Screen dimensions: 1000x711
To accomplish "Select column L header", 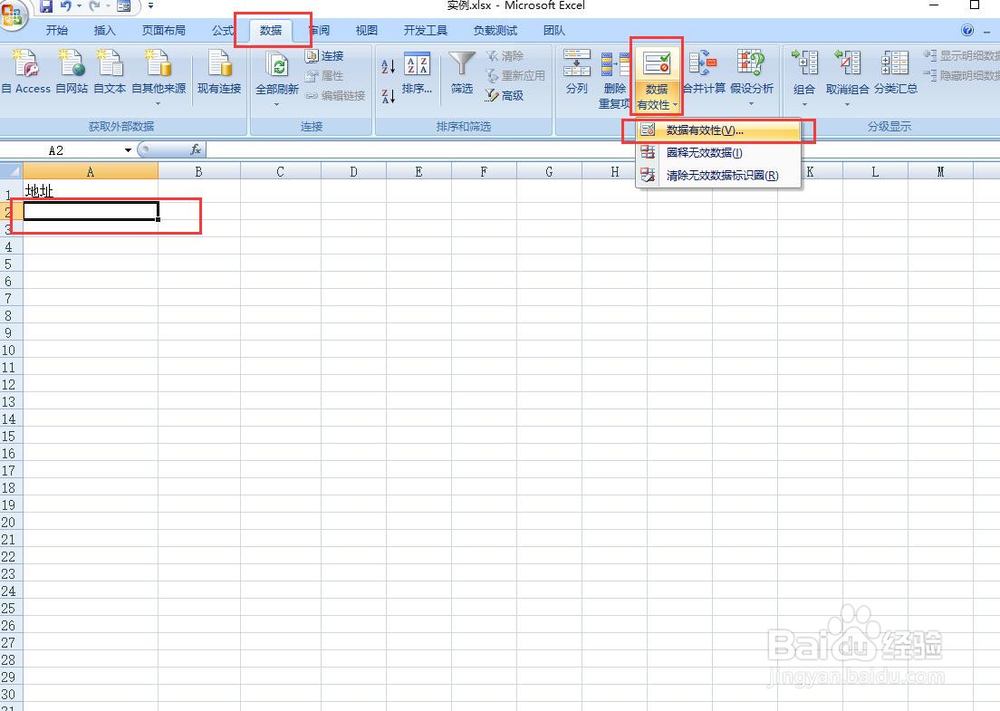I will [x=875, y=172].
